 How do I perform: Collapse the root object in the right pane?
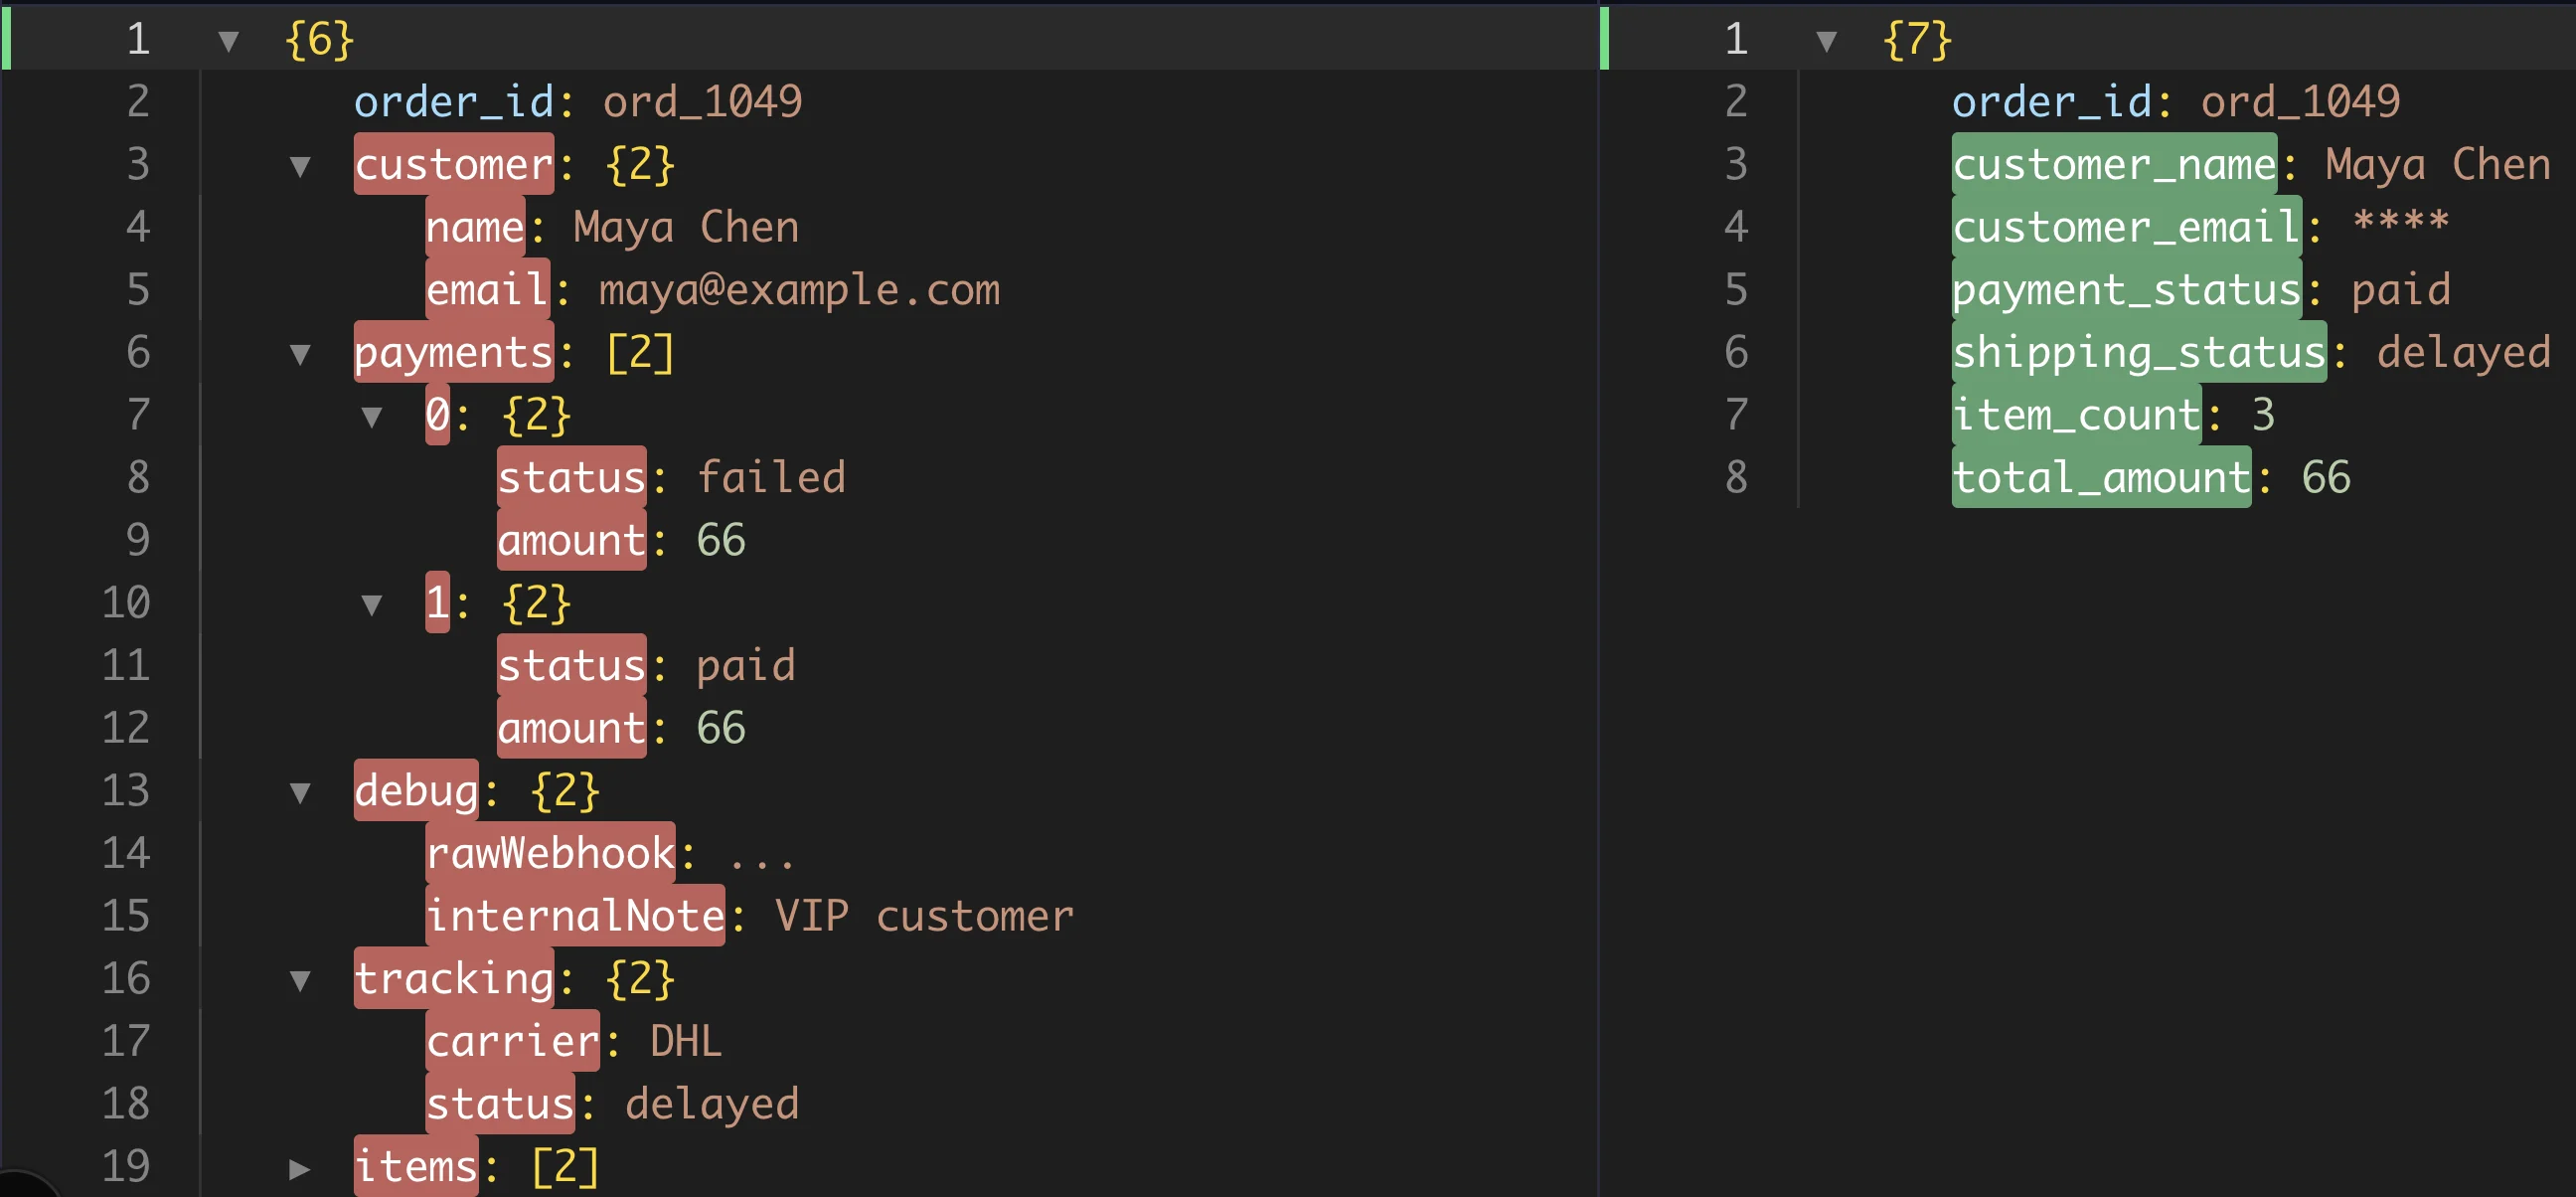pos(1830,40)
